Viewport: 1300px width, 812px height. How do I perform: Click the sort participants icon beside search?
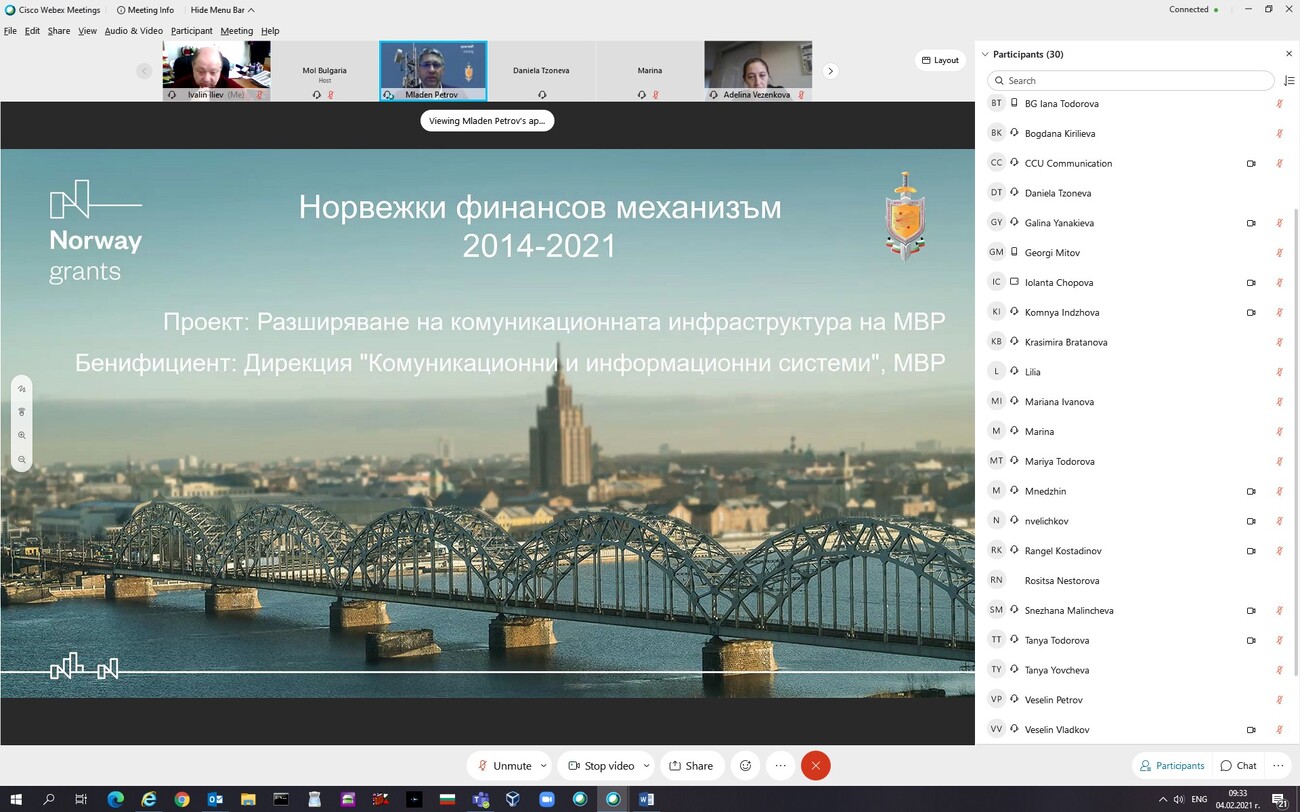pos(1288,81)
